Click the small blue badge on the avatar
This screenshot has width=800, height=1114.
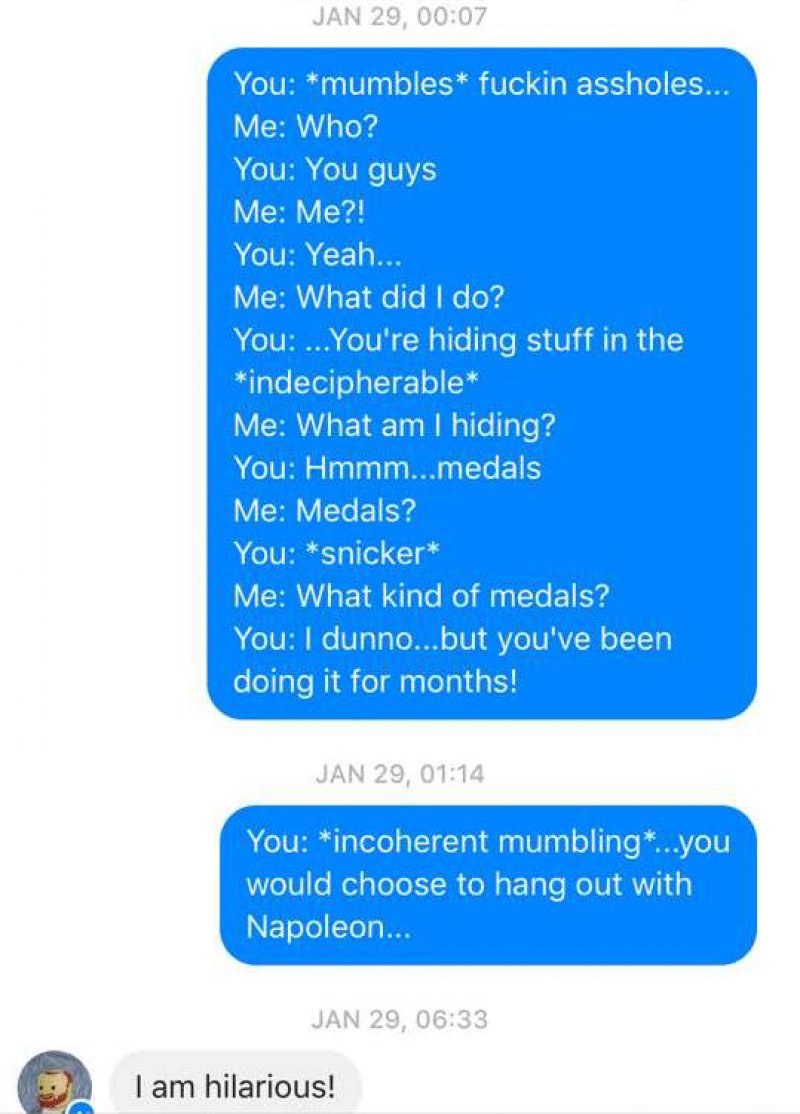pyautogui.click(x=82, y=1108)
